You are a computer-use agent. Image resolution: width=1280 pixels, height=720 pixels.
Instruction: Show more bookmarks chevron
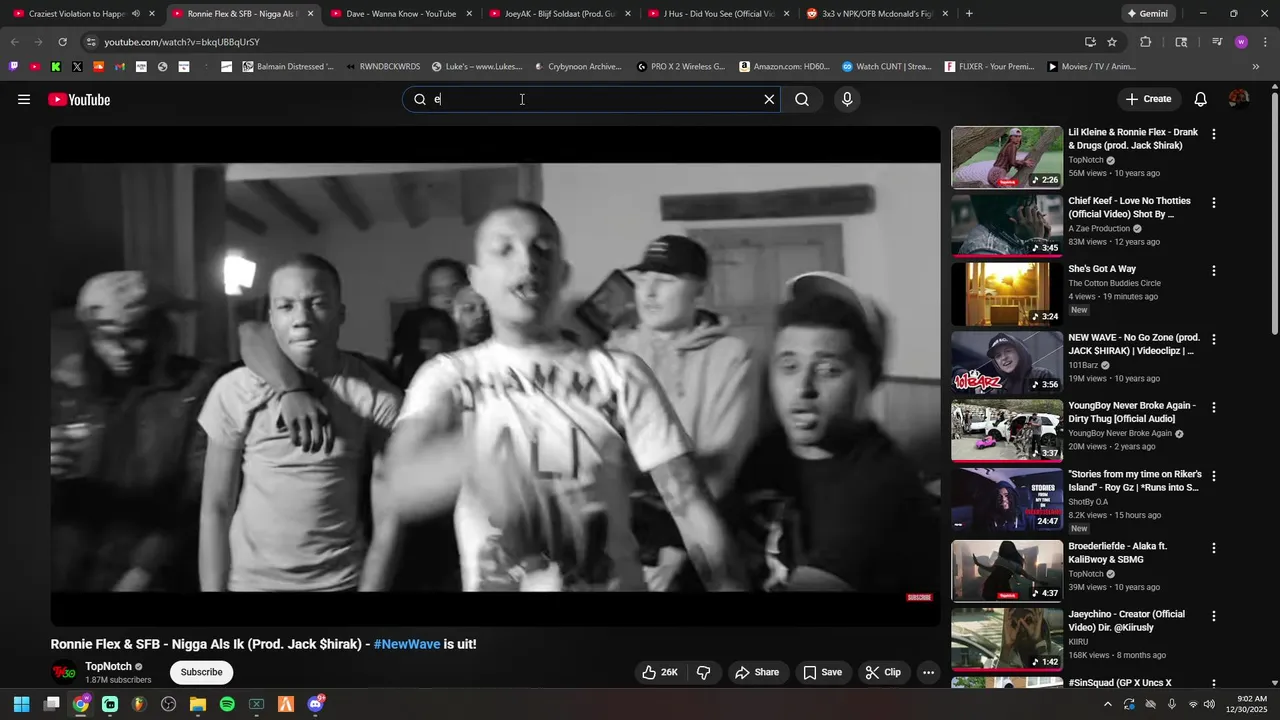pos(1256,67)
